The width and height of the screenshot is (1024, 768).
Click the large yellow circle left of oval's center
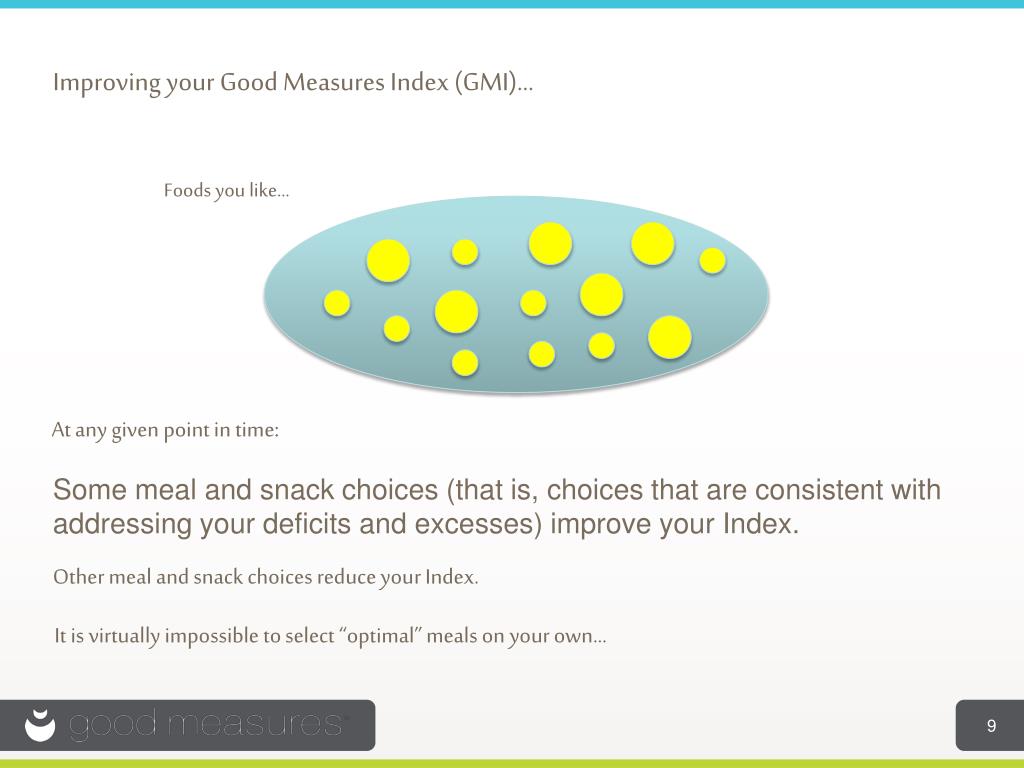[x=456, y=312]
